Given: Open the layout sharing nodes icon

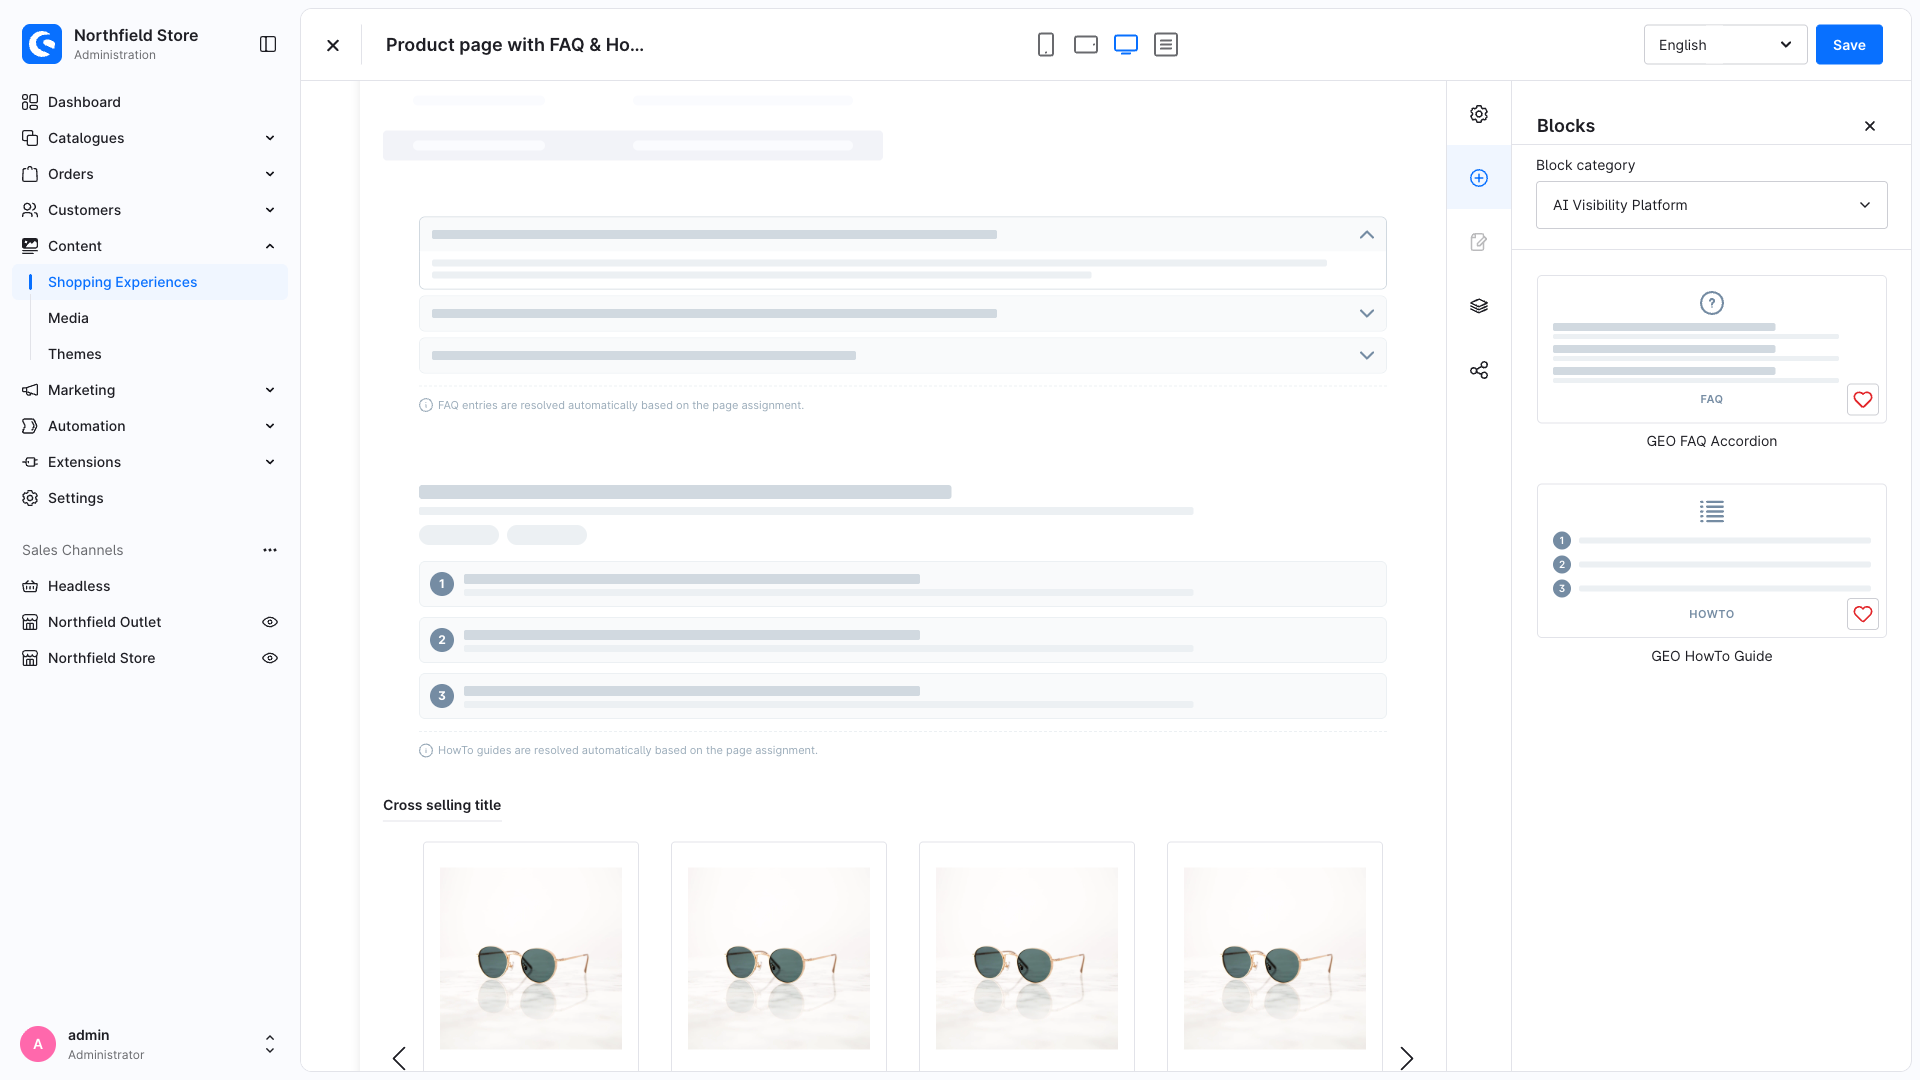Looking at the screenshot, I should [x=1479, y=370].
